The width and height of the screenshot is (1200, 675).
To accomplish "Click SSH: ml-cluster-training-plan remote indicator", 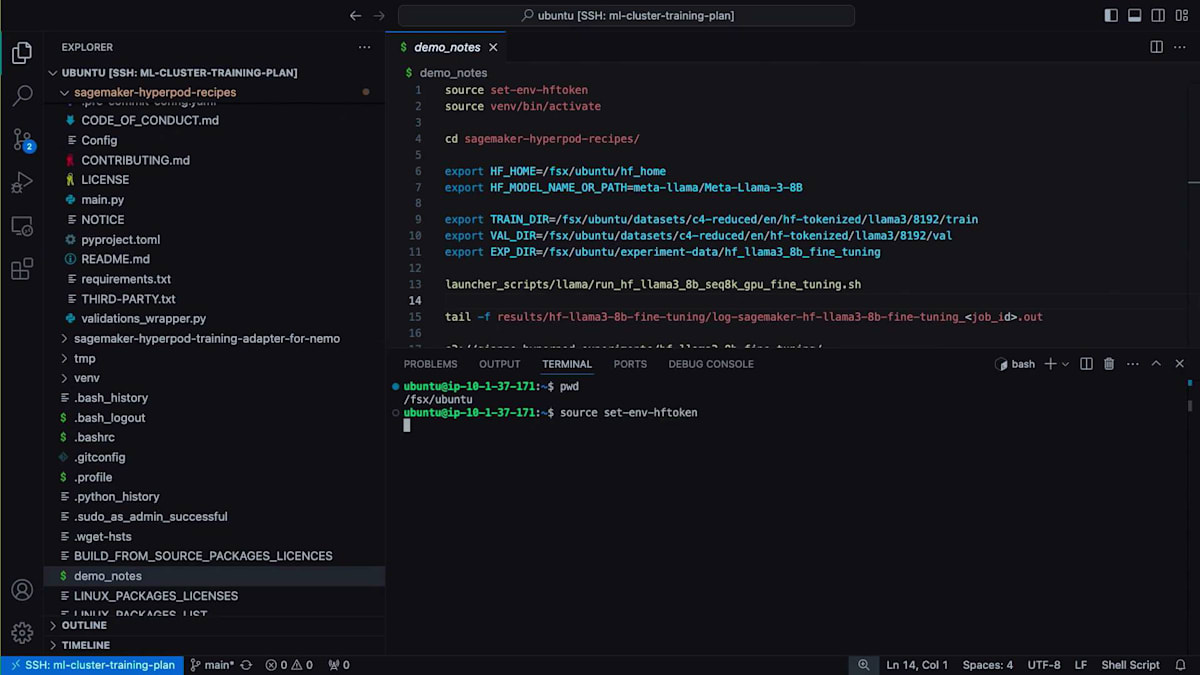I will coord(91,665).
